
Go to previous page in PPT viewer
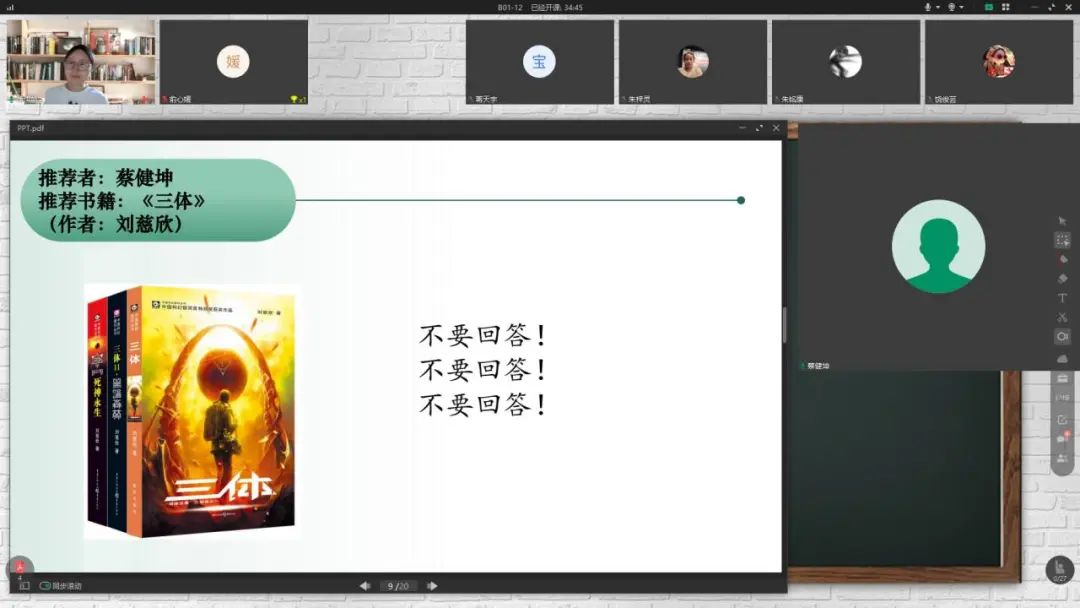coord(366,586)
